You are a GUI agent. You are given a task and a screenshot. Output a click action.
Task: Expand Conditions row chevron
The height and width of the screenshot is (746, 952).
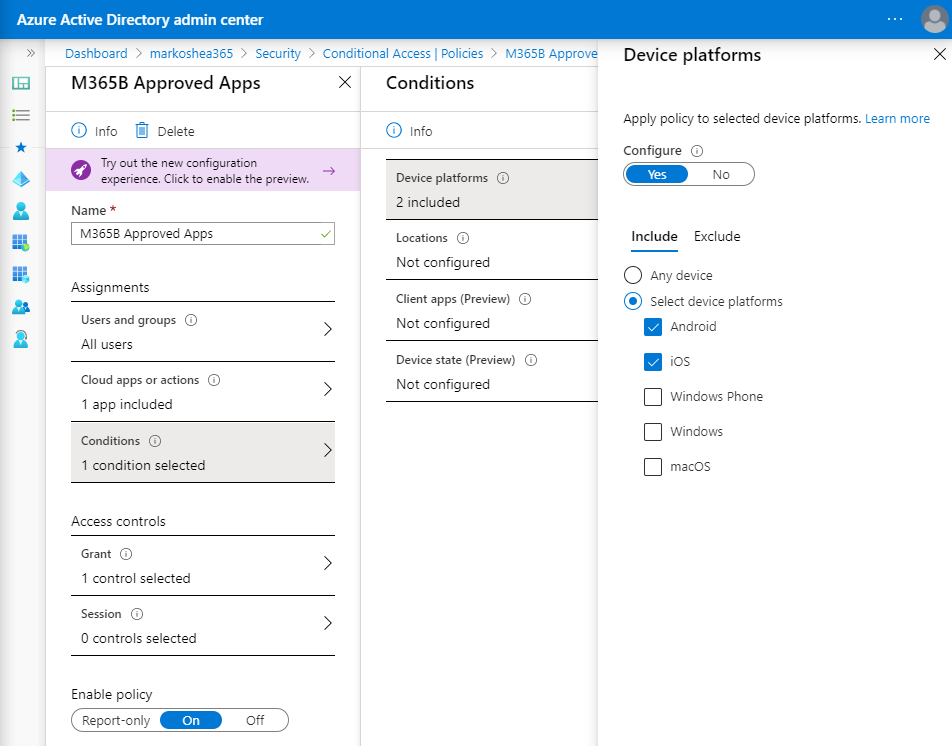pos(328,450)
